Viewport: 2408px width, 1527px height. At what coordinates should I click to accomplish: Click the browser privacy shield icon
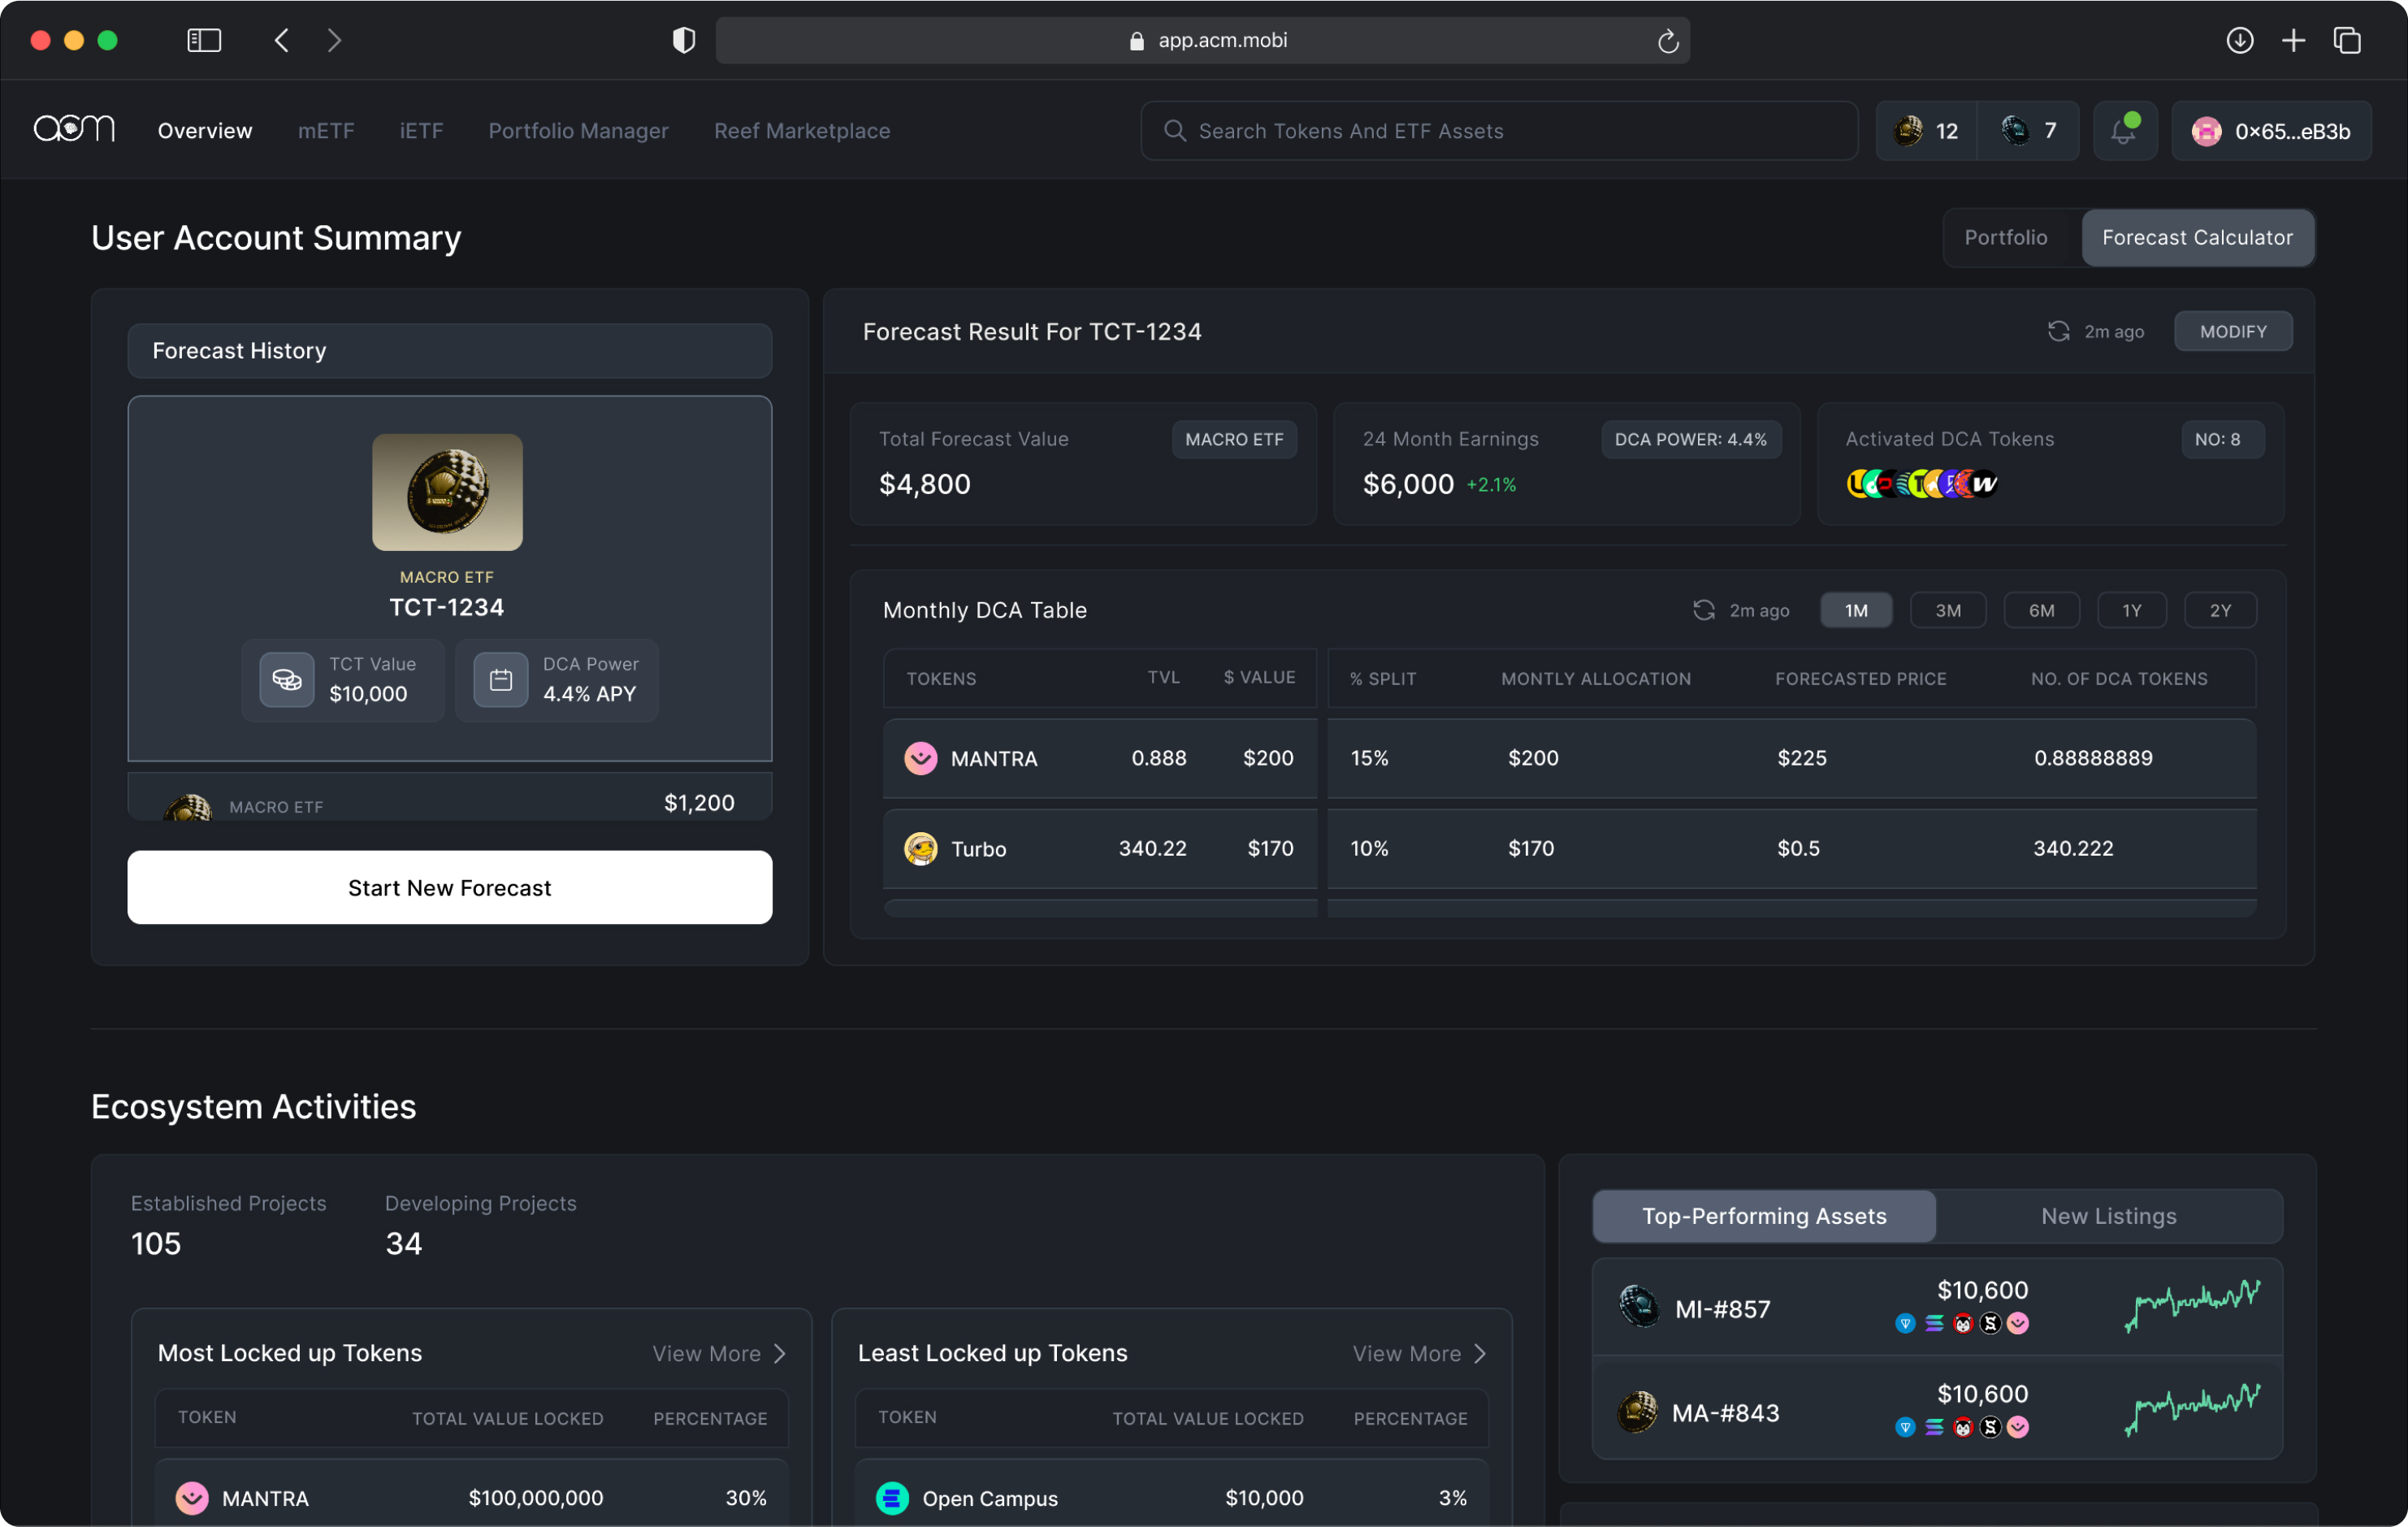683,40
